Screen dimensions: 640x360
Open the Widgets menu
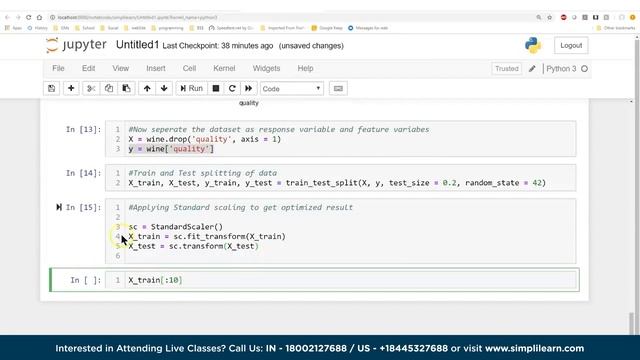pyautogui.click(x=267, y=68)
